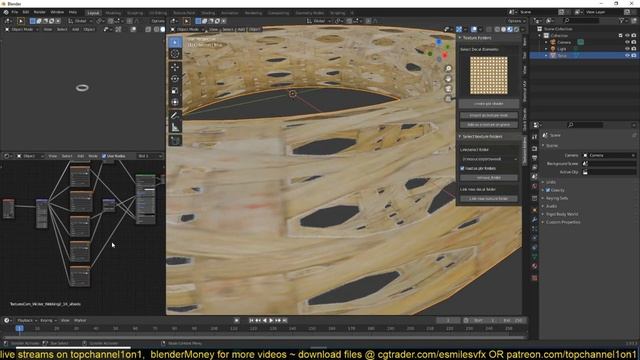Screen dimensions: 640x360
Task: Toggle camera view navigation icon
Action: 448,89
